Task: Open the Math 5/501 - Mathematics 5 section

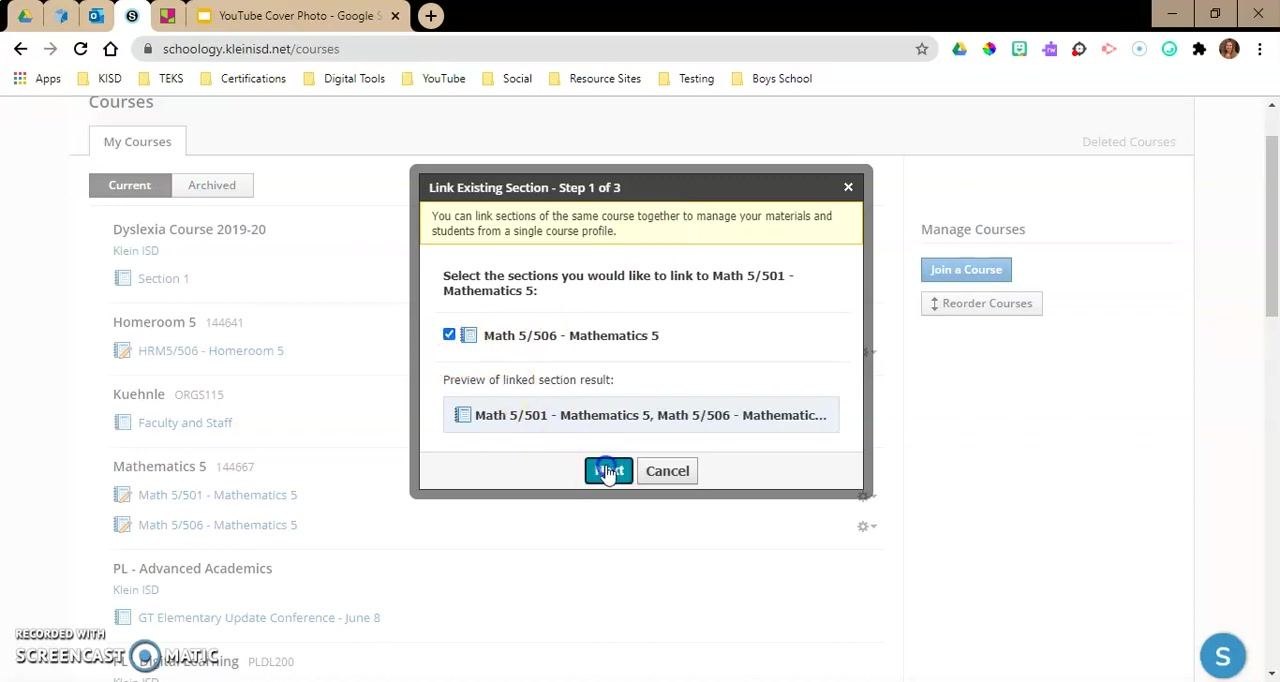Action: tap(218, 495)
